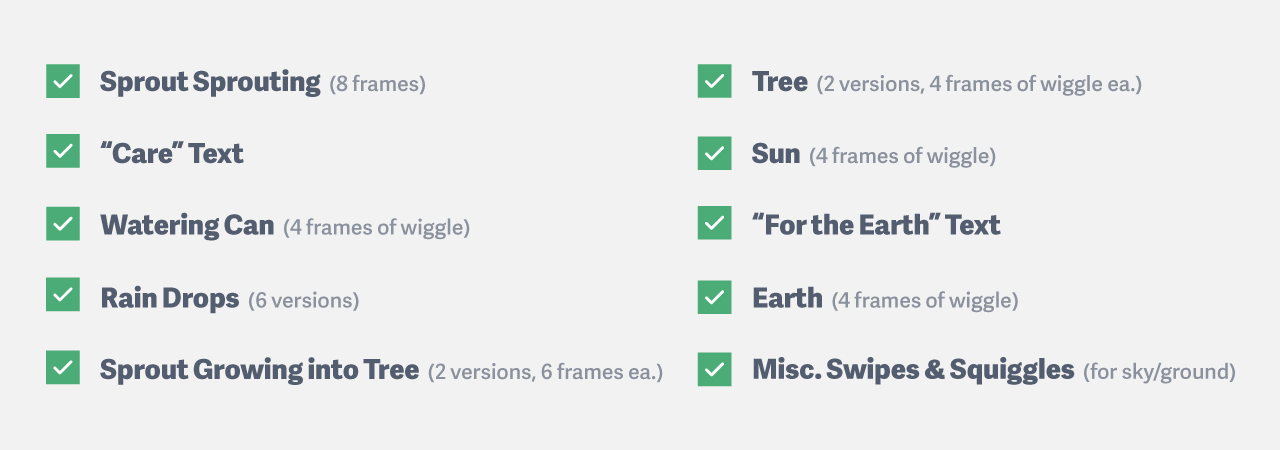
Task: Toggle the Rain Drops checkbox
Action: 63,296
